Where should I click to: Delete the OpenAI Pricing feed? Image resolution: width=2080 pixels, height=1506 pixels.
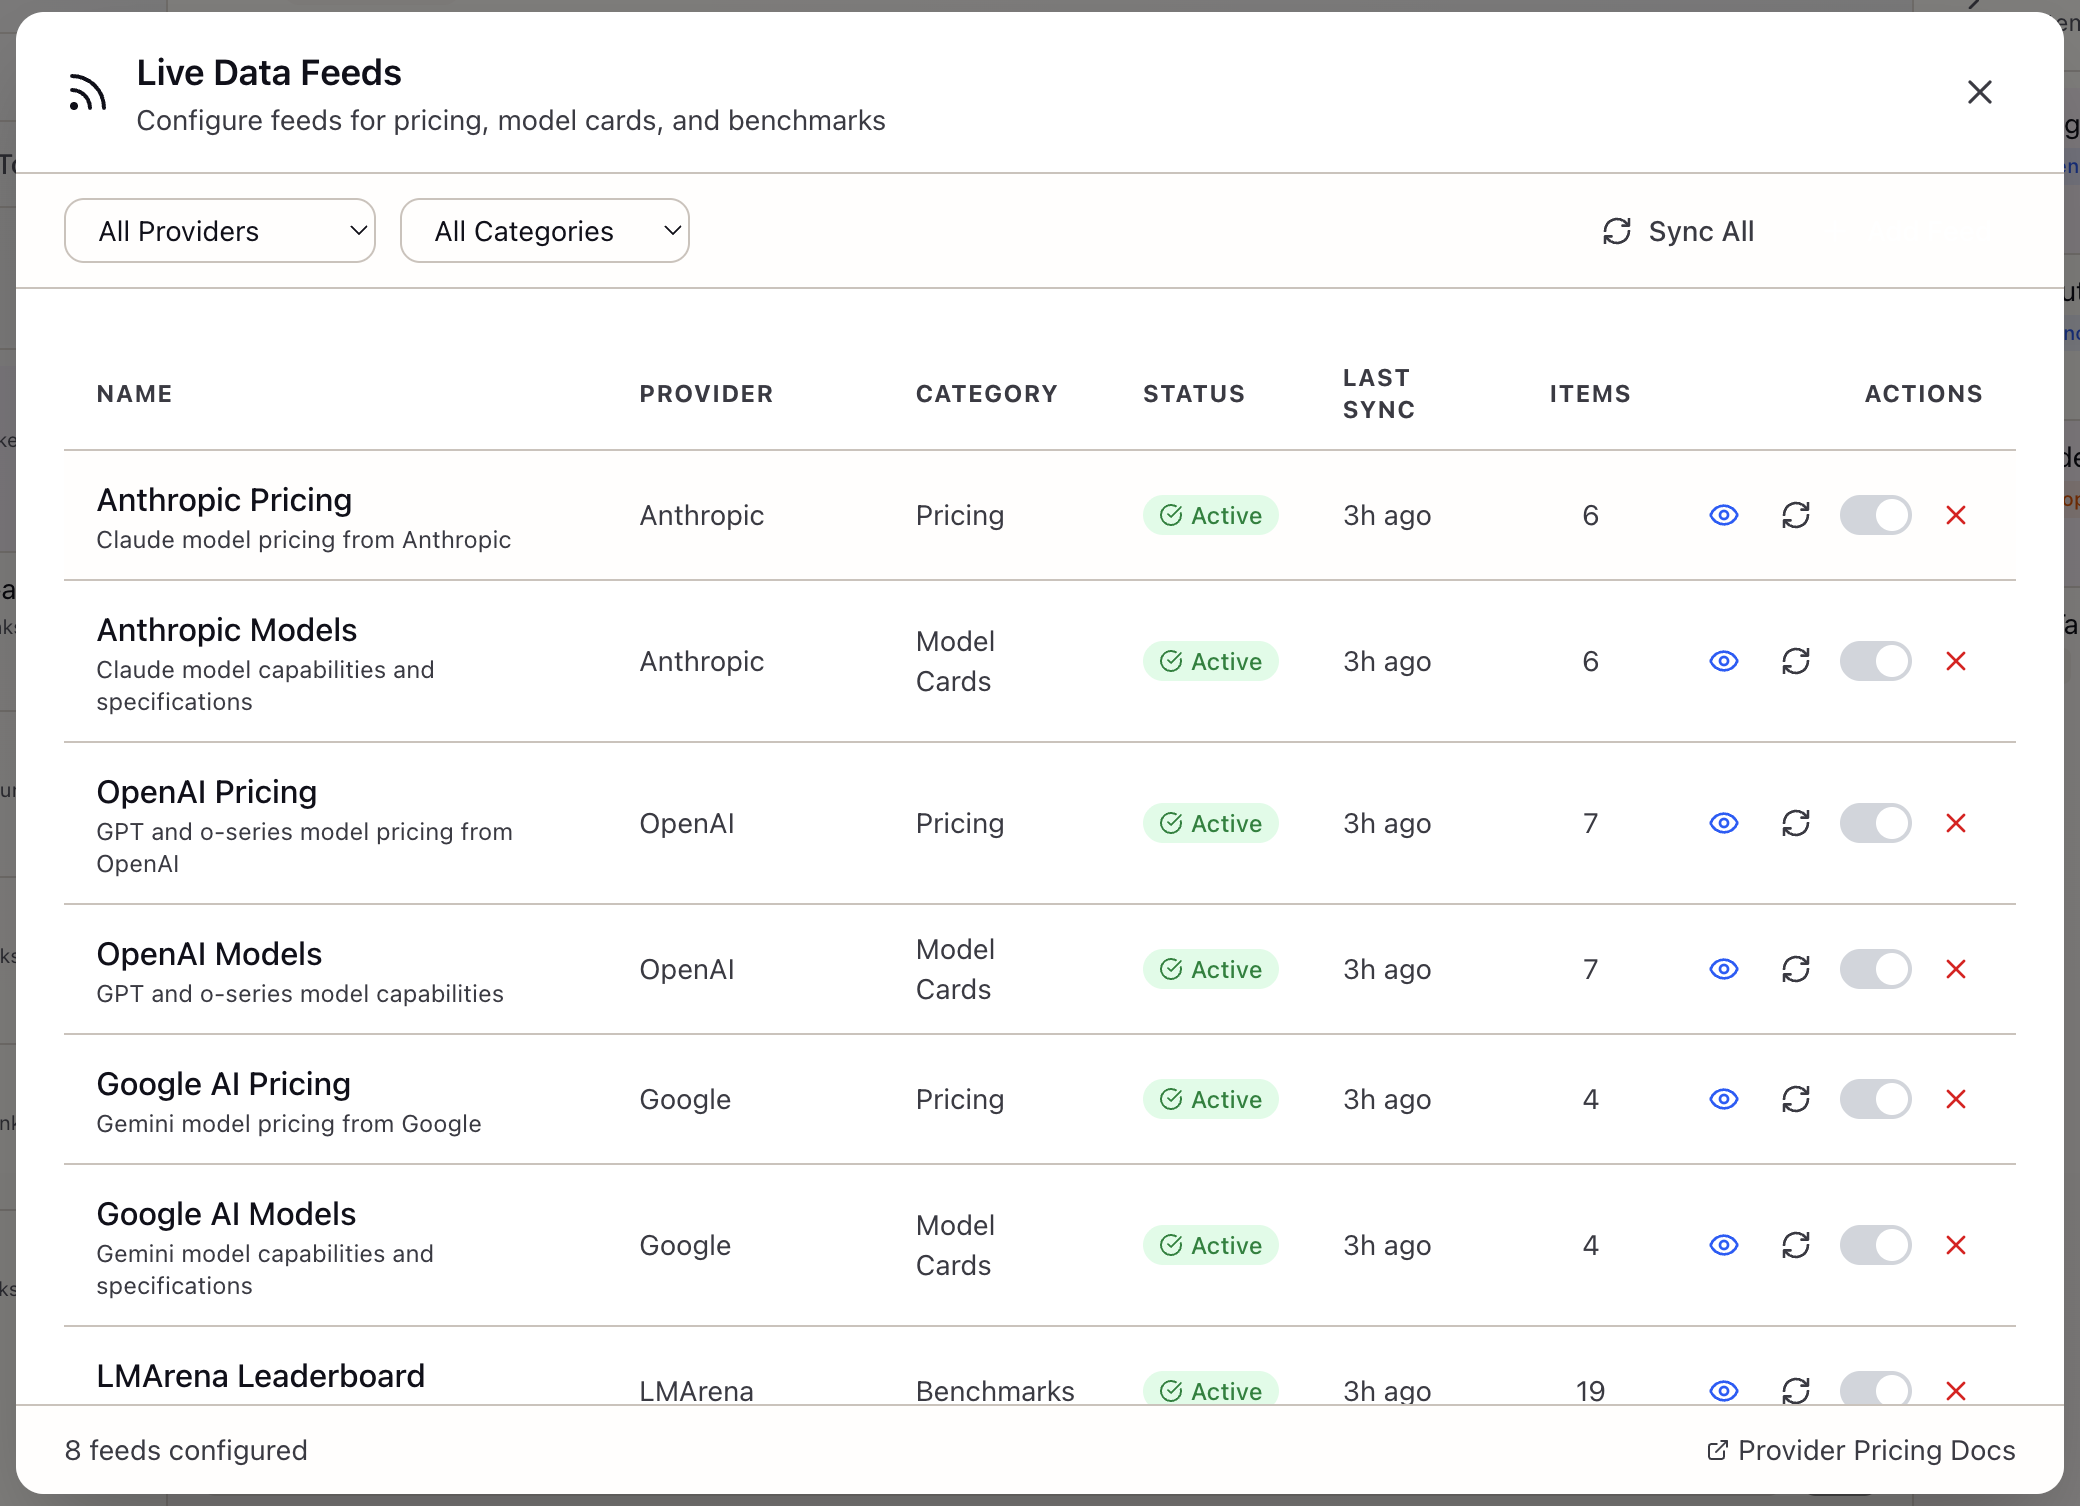(x=1957, y=823)
